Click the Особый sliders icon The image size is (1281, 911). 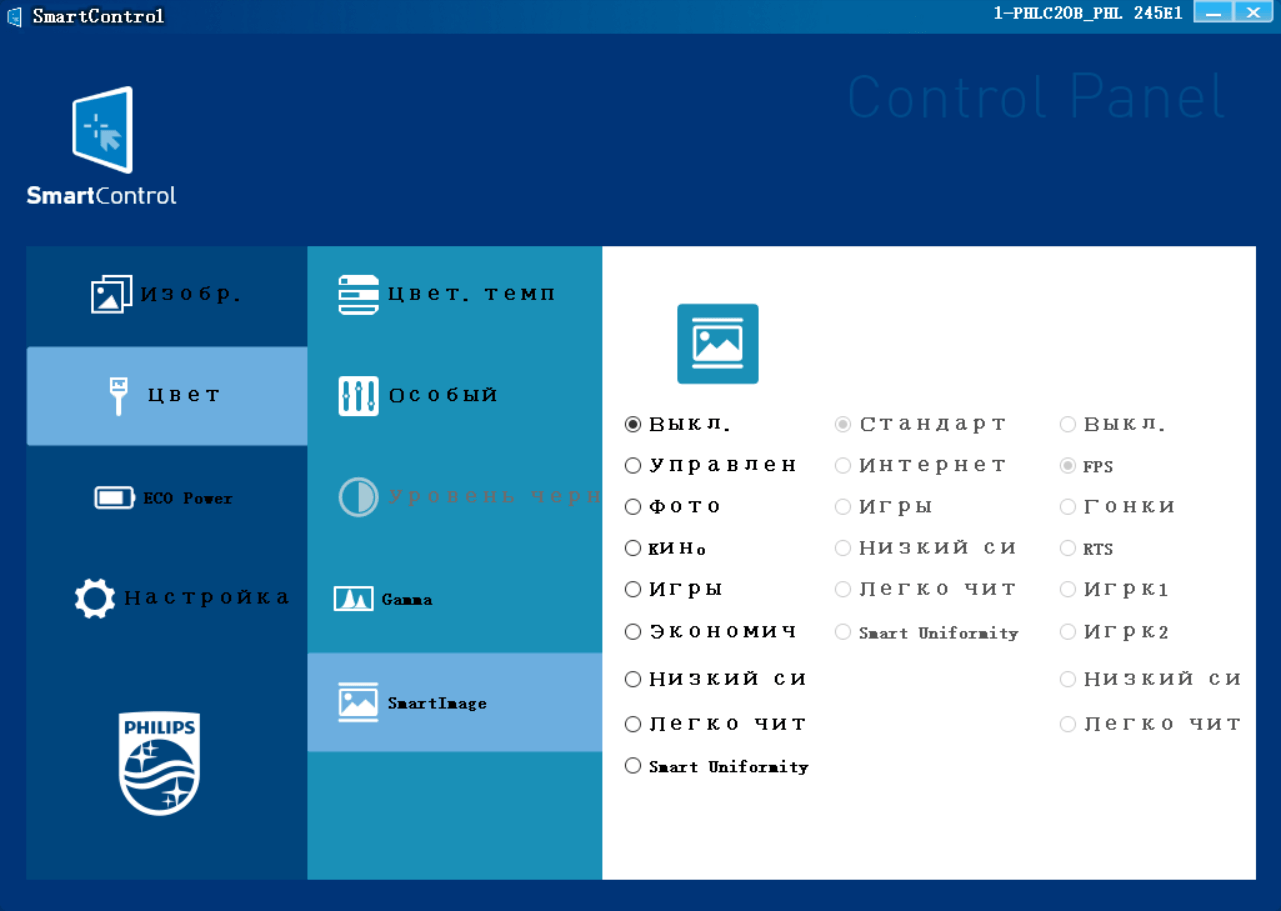[358, 396]
